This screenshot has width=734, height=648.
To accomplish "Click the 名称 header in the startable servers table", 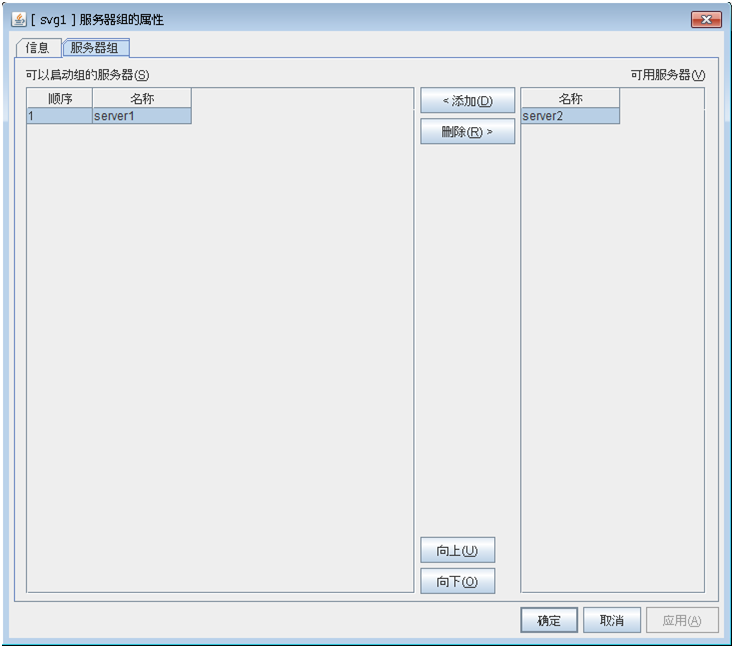I will point(142,98).
